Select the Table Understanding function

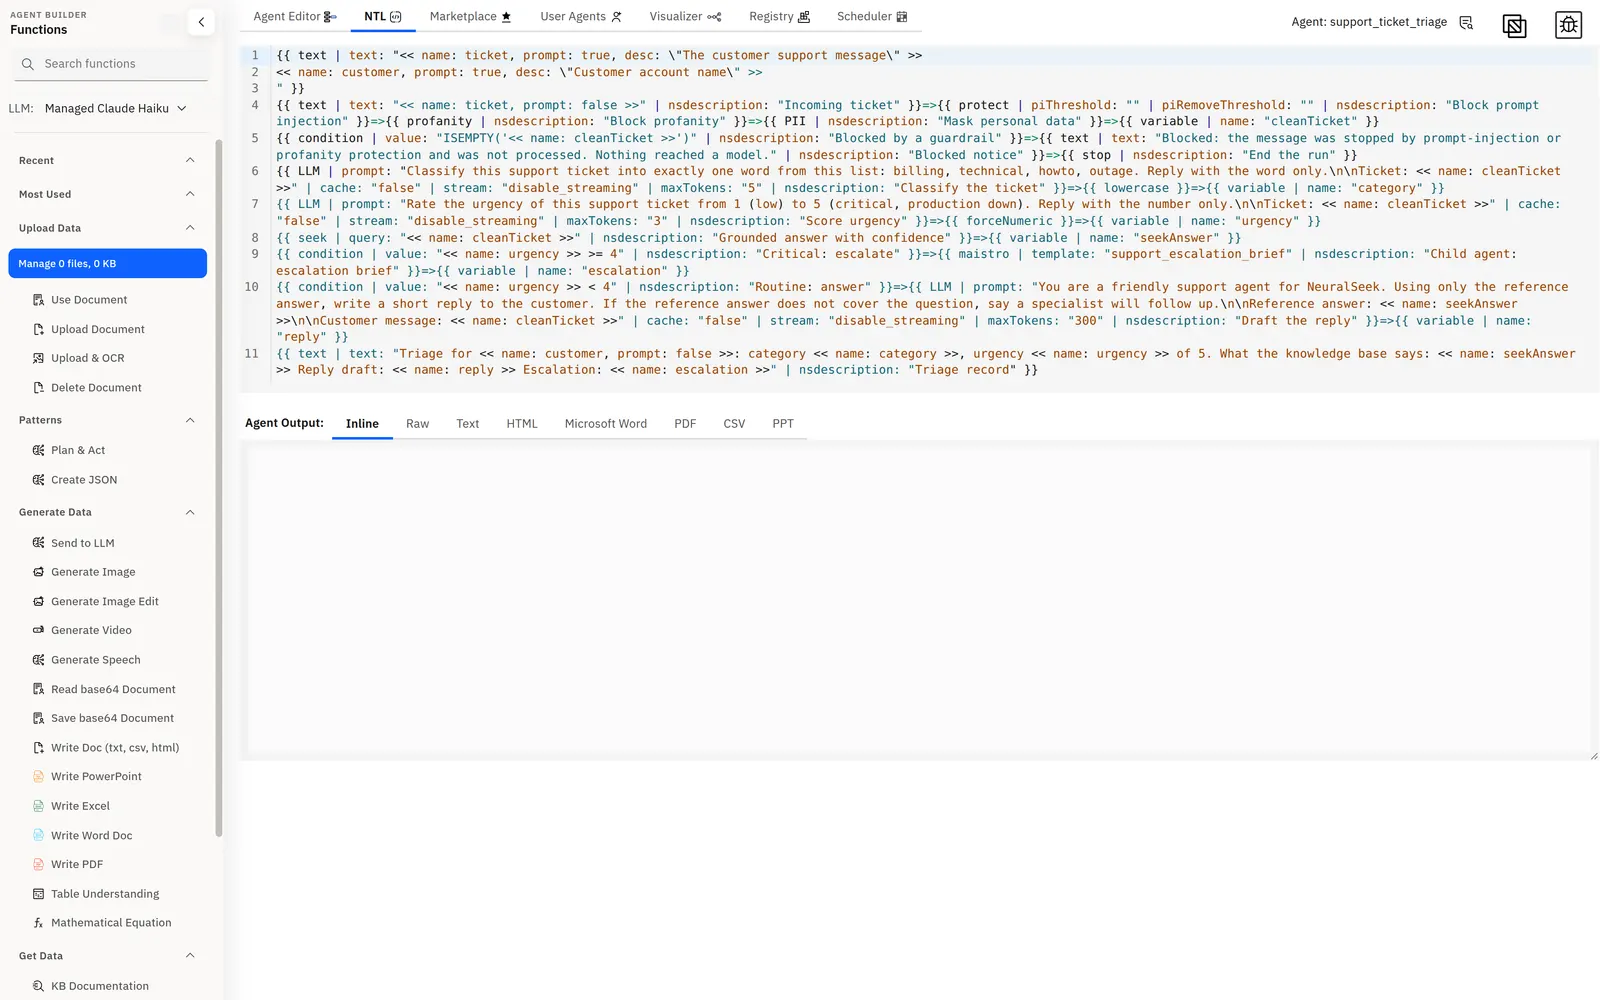pos(105,894)
